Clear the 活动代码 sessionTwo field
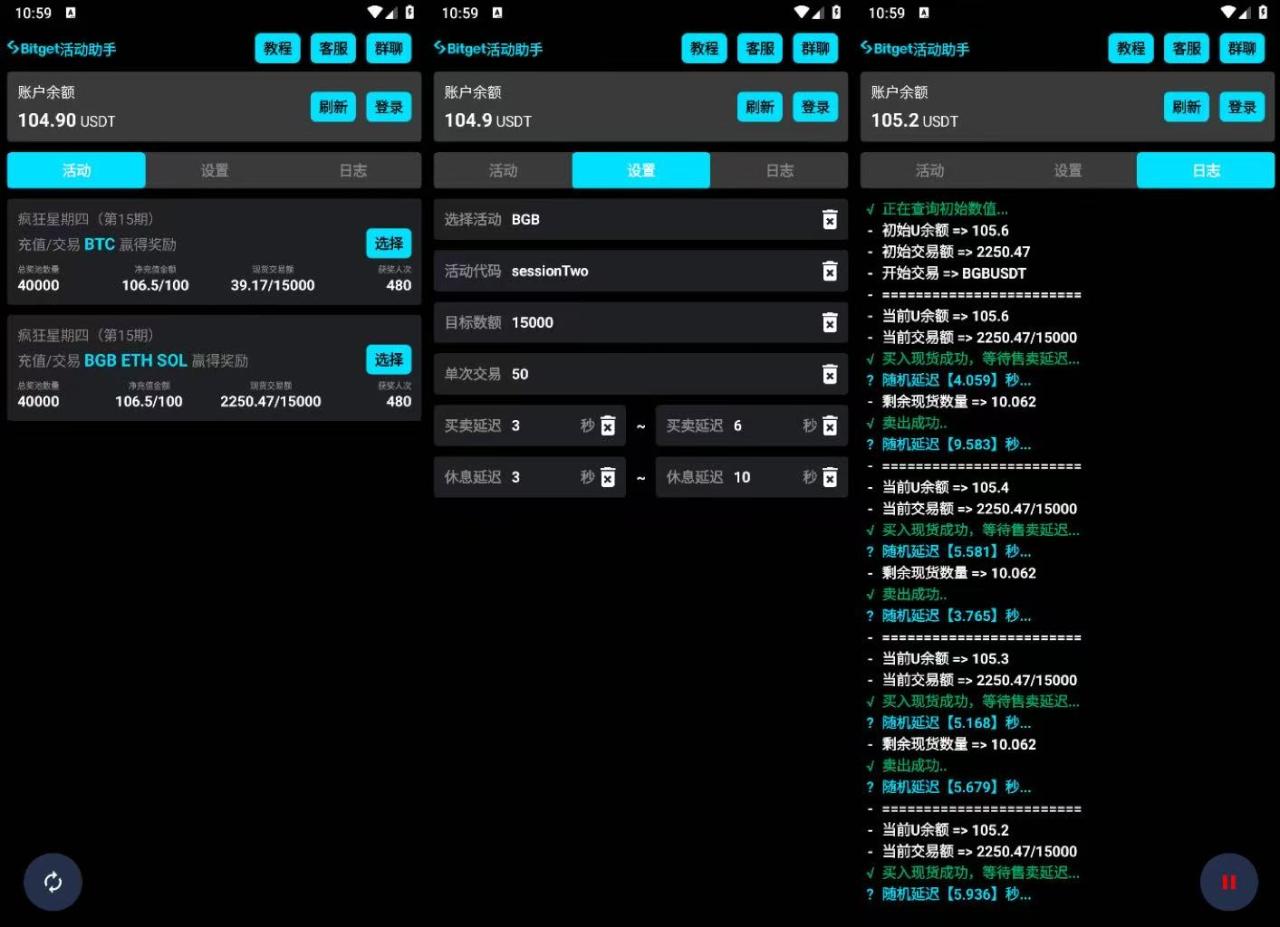This screenshot has height=927, width=1280. coord(829,271)
